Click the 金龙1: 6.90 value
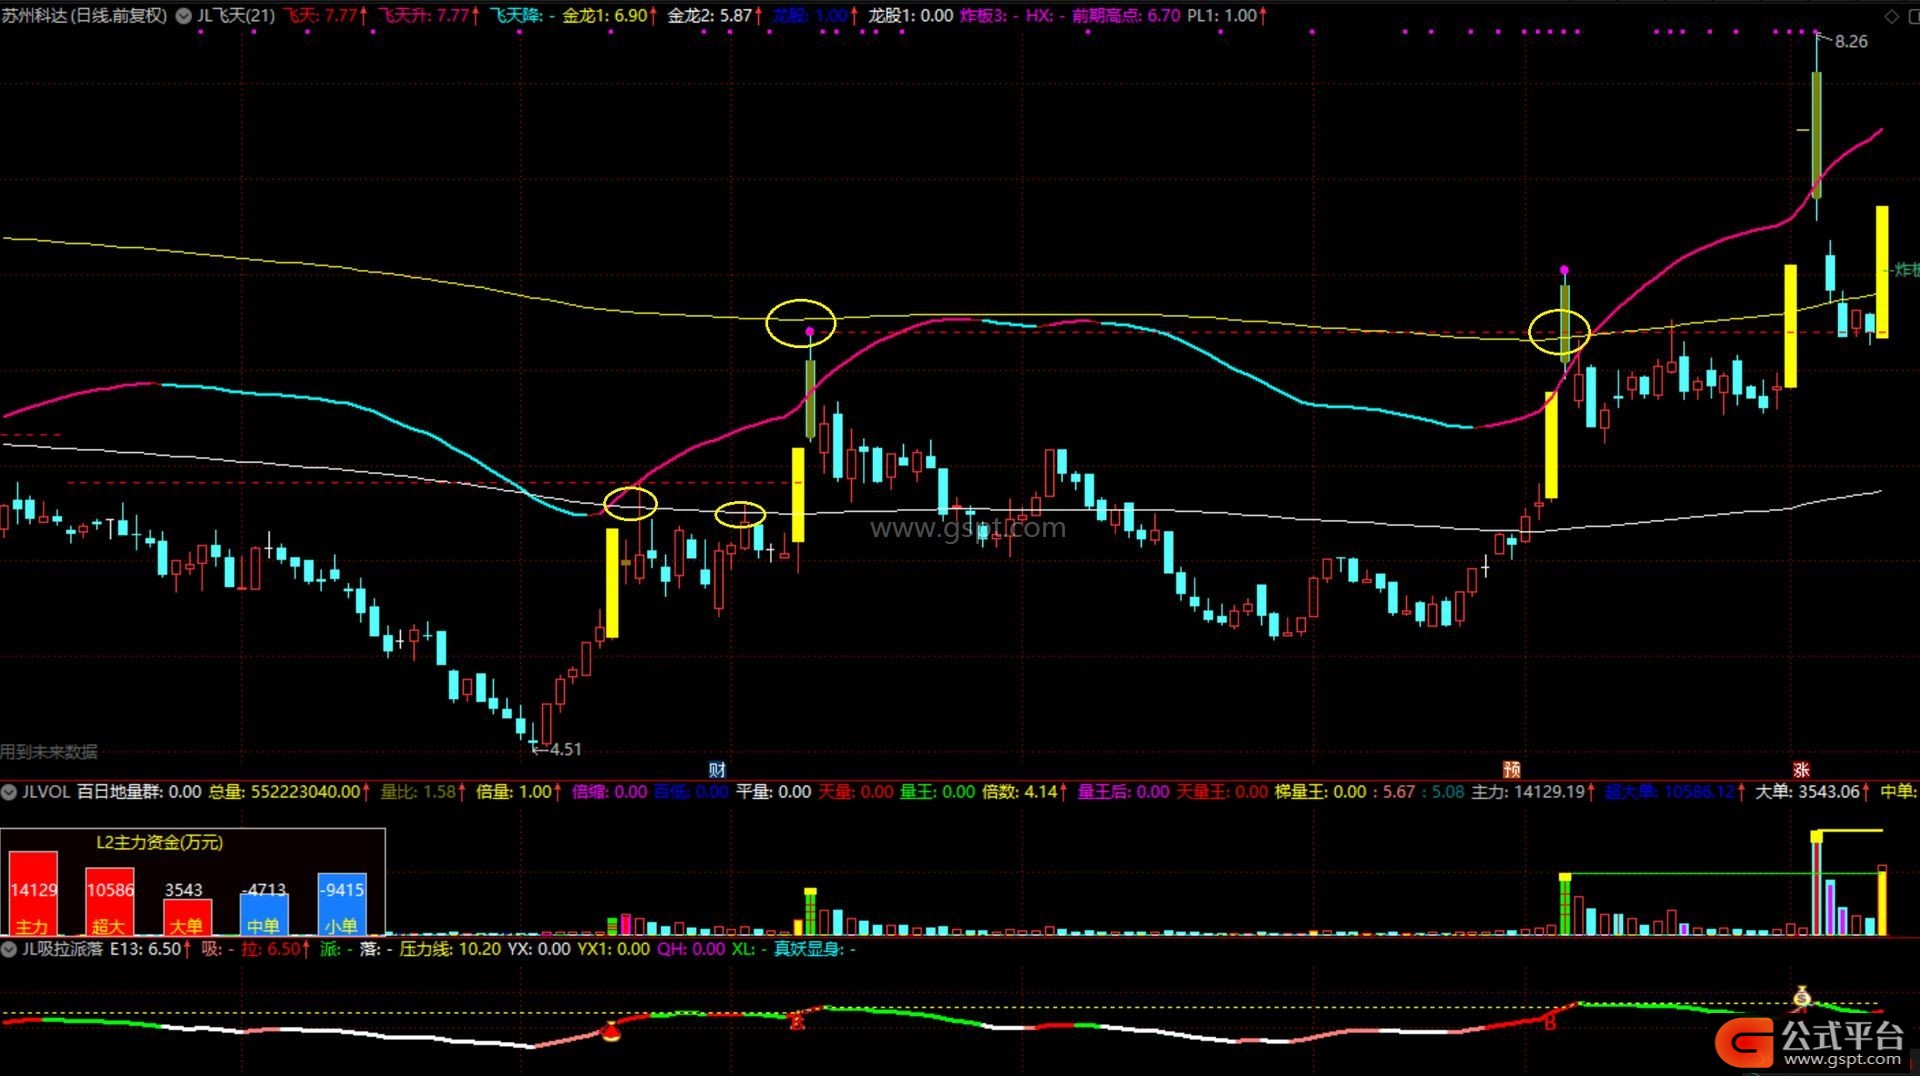 click(610, 16)
